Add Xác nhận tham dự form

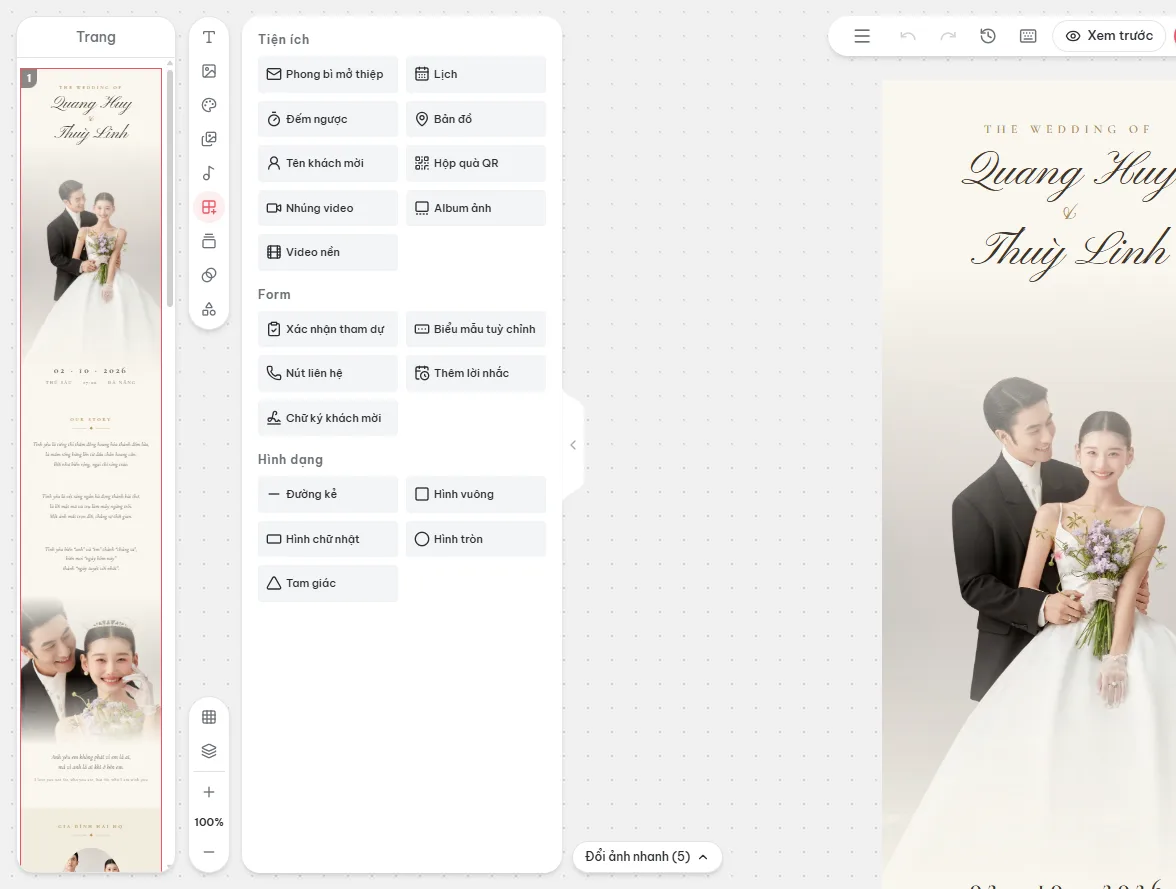pyautogui.click(x=328, y=329)
